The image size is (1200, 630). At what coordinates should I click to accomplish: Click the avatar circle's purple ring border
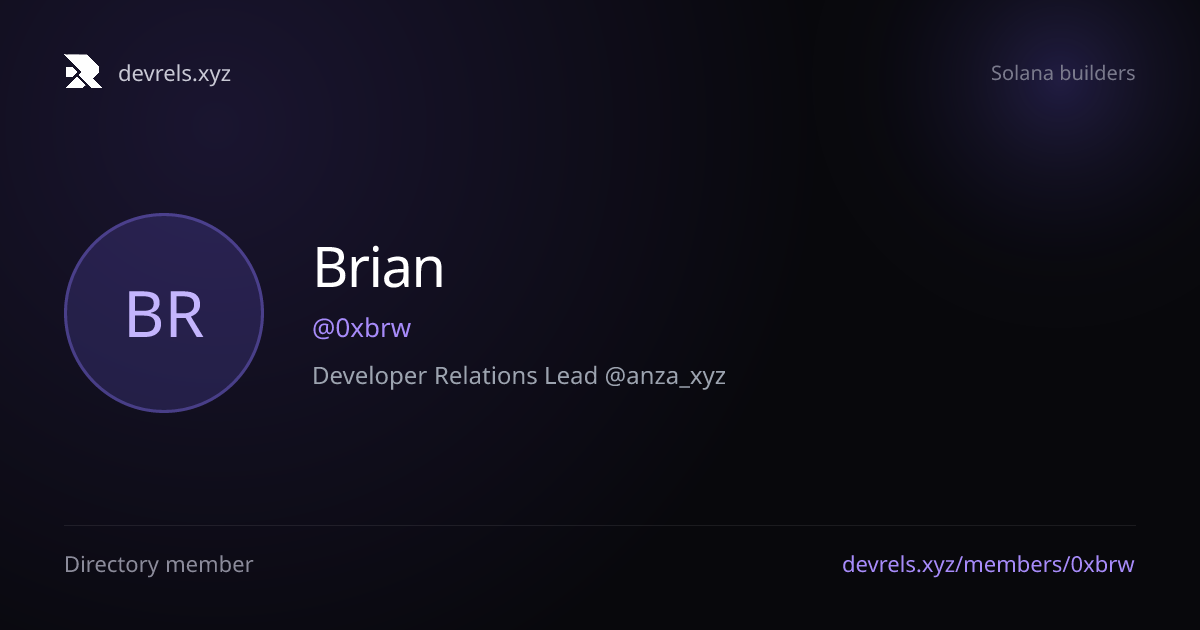pyautogui.click(x=164, y=215)
